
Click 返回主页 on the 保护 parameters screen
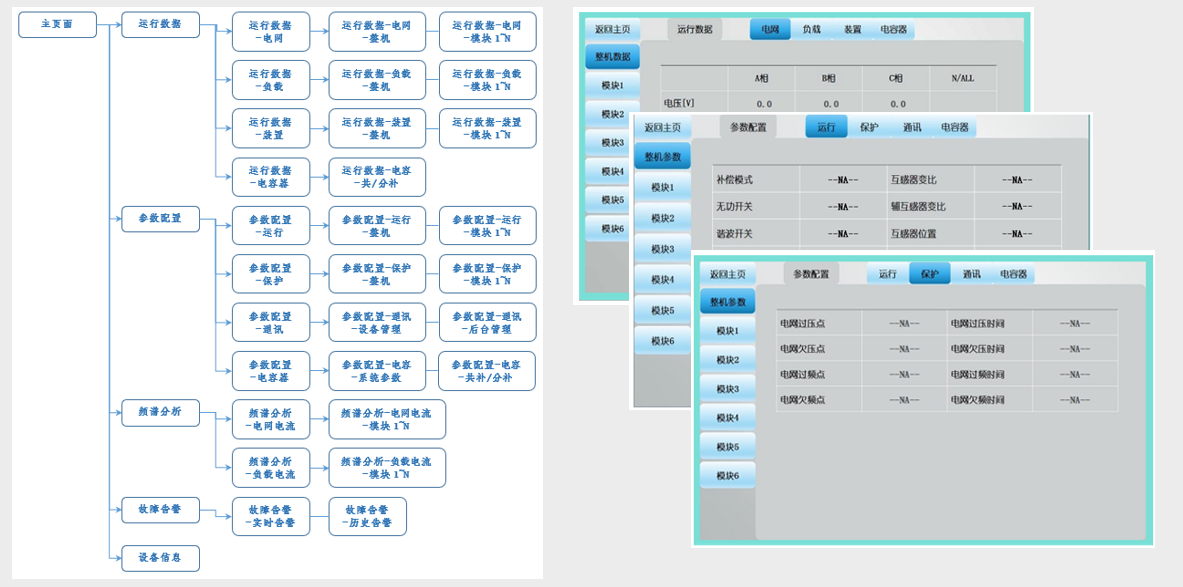[729, 272]
